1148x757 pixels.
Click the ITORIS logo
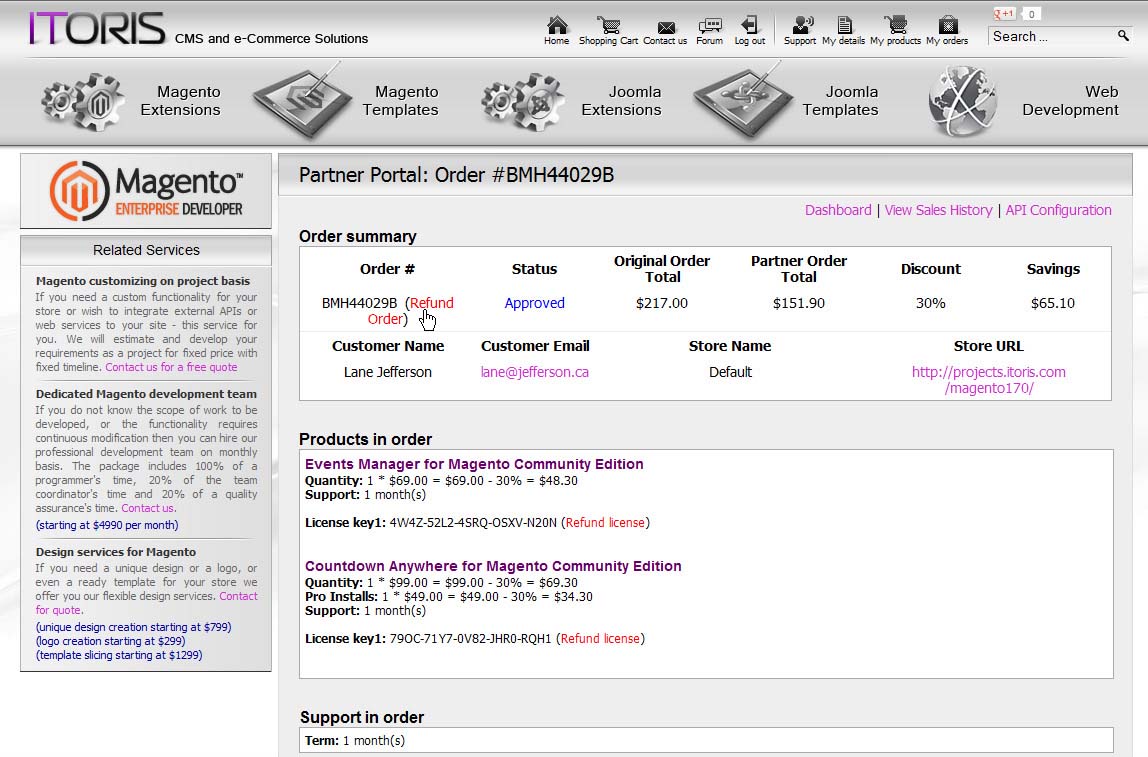(x=97, y=29)
